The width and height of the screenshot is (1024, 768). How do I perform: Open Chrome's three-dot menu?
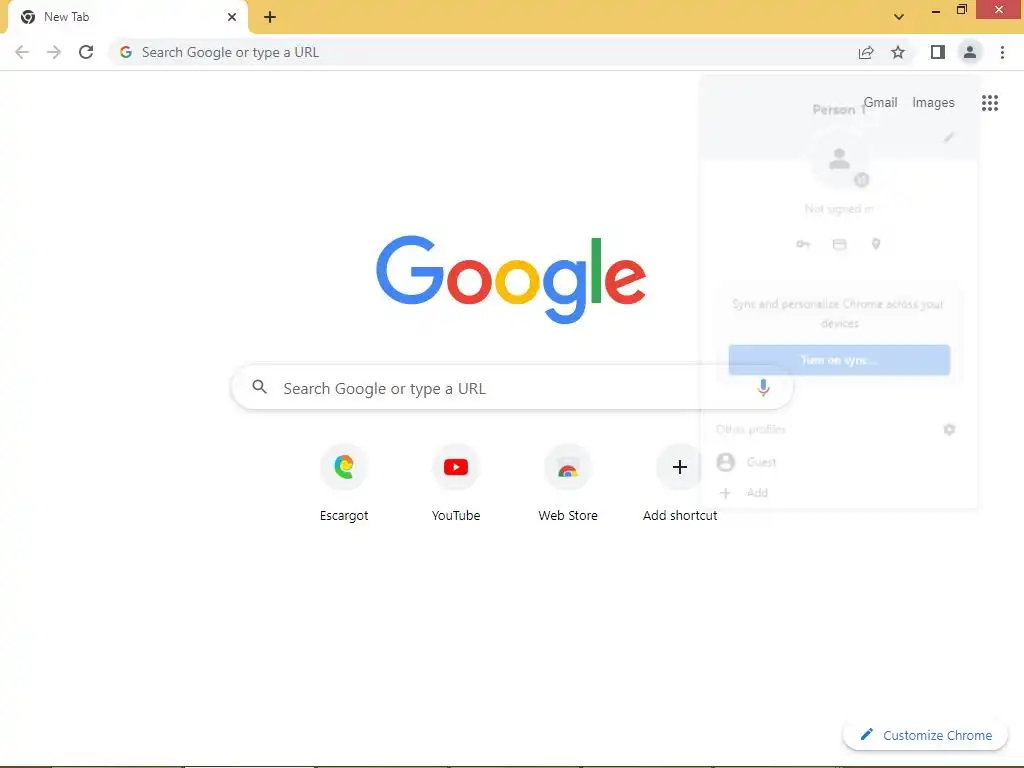point(1002,52)
